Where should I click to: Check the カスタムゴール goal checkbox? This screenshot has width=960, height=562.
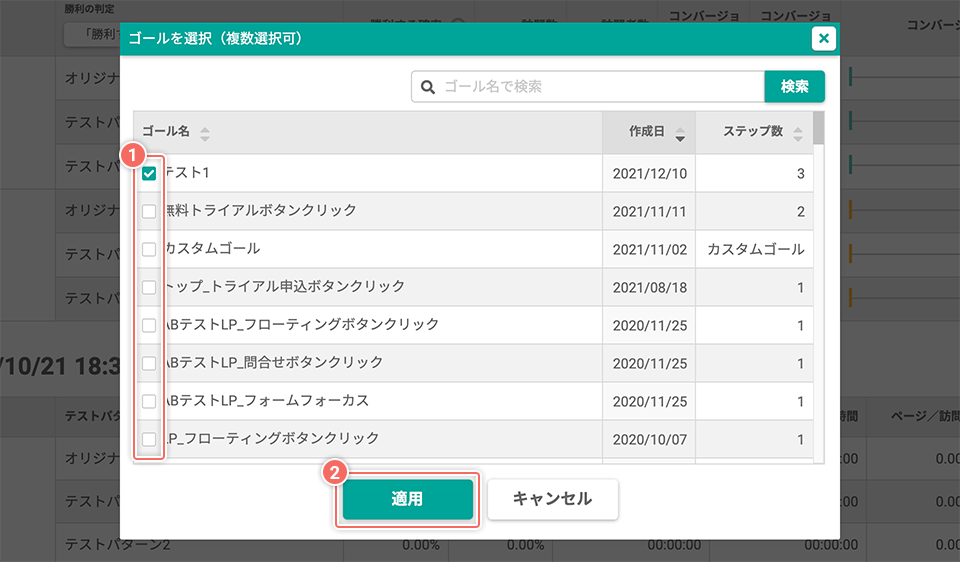tap(149, 249)
